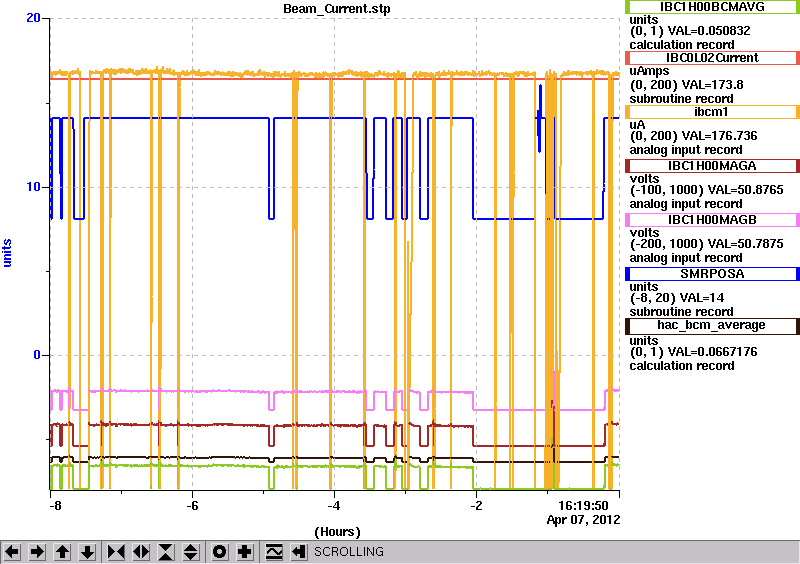The width and height of the screenshot is (800, 564).
Task: Click the horizontal zoom-in bowtie icon
Action: pos(116,552)
